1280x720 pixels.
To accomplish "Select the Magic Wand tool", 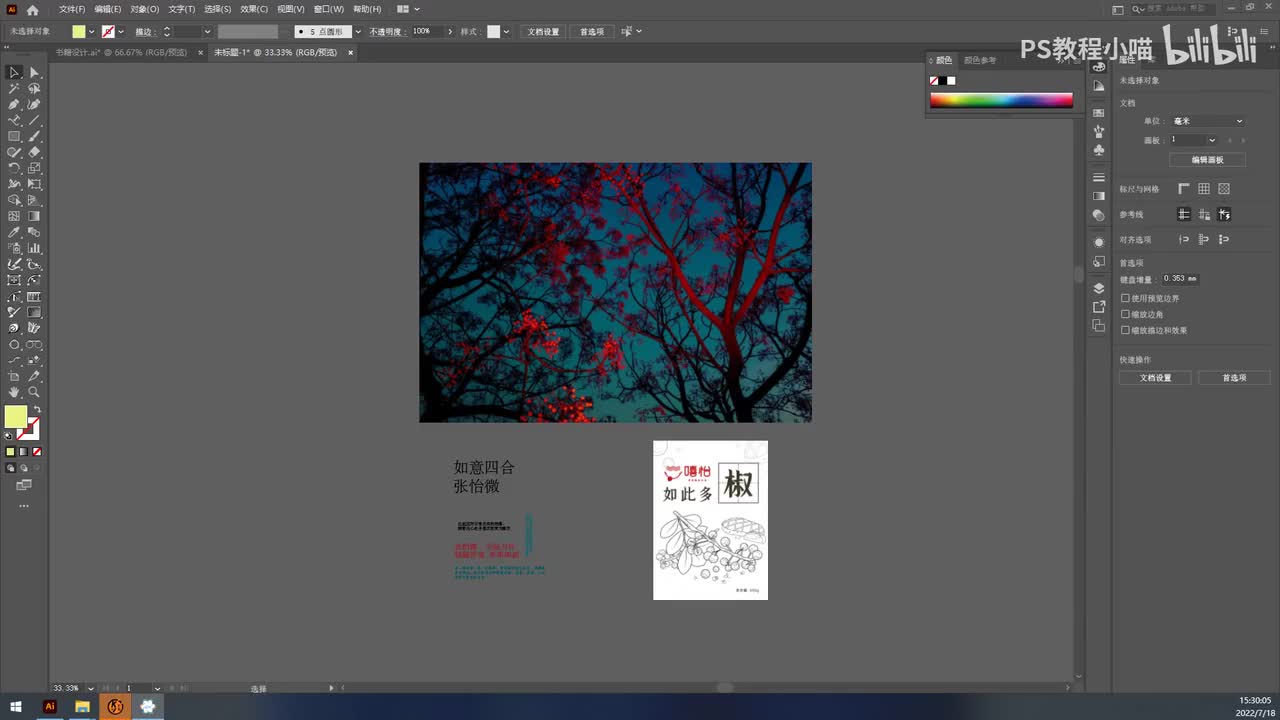I will [14, 88].
